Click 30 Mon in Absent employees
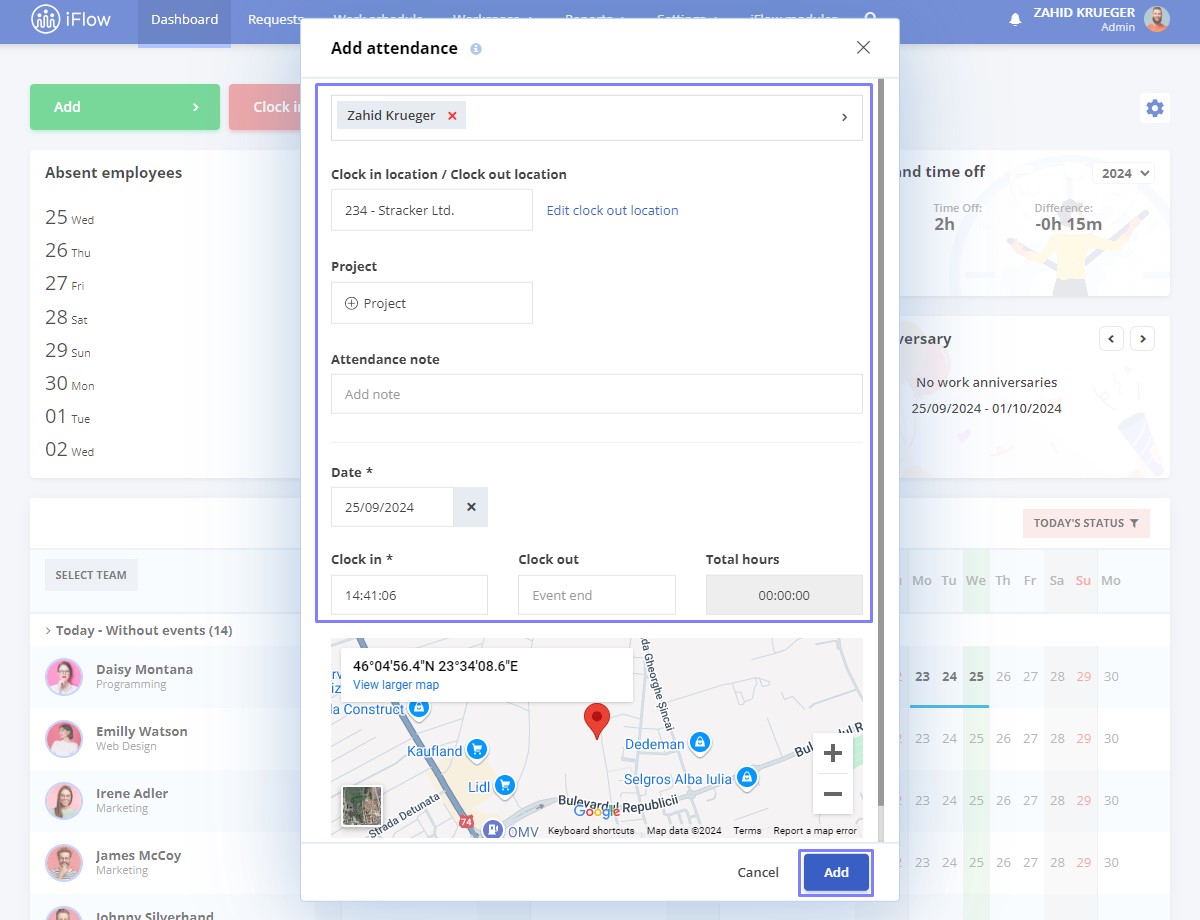The height and width of the screenshot is (920, 1200). (x=70, y=383)
